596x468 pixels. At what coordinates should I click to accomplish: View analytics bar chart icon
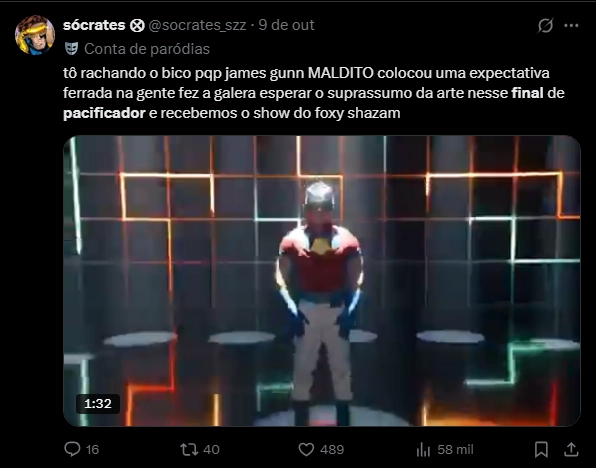[423, 450]
